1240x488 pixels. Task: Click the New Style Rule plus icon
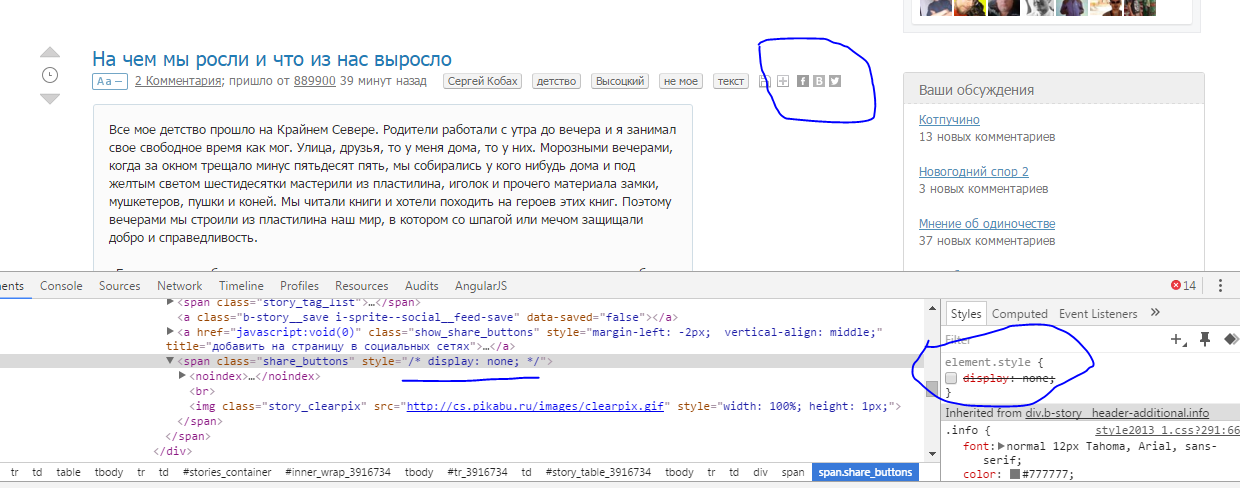[1177, 340]
